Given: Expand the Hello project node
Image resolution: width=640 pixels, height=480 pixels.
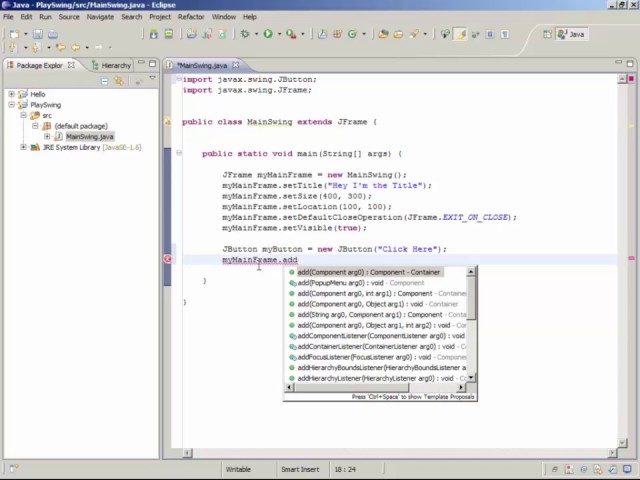Looking at the screenshot, I should click(11, 94).
